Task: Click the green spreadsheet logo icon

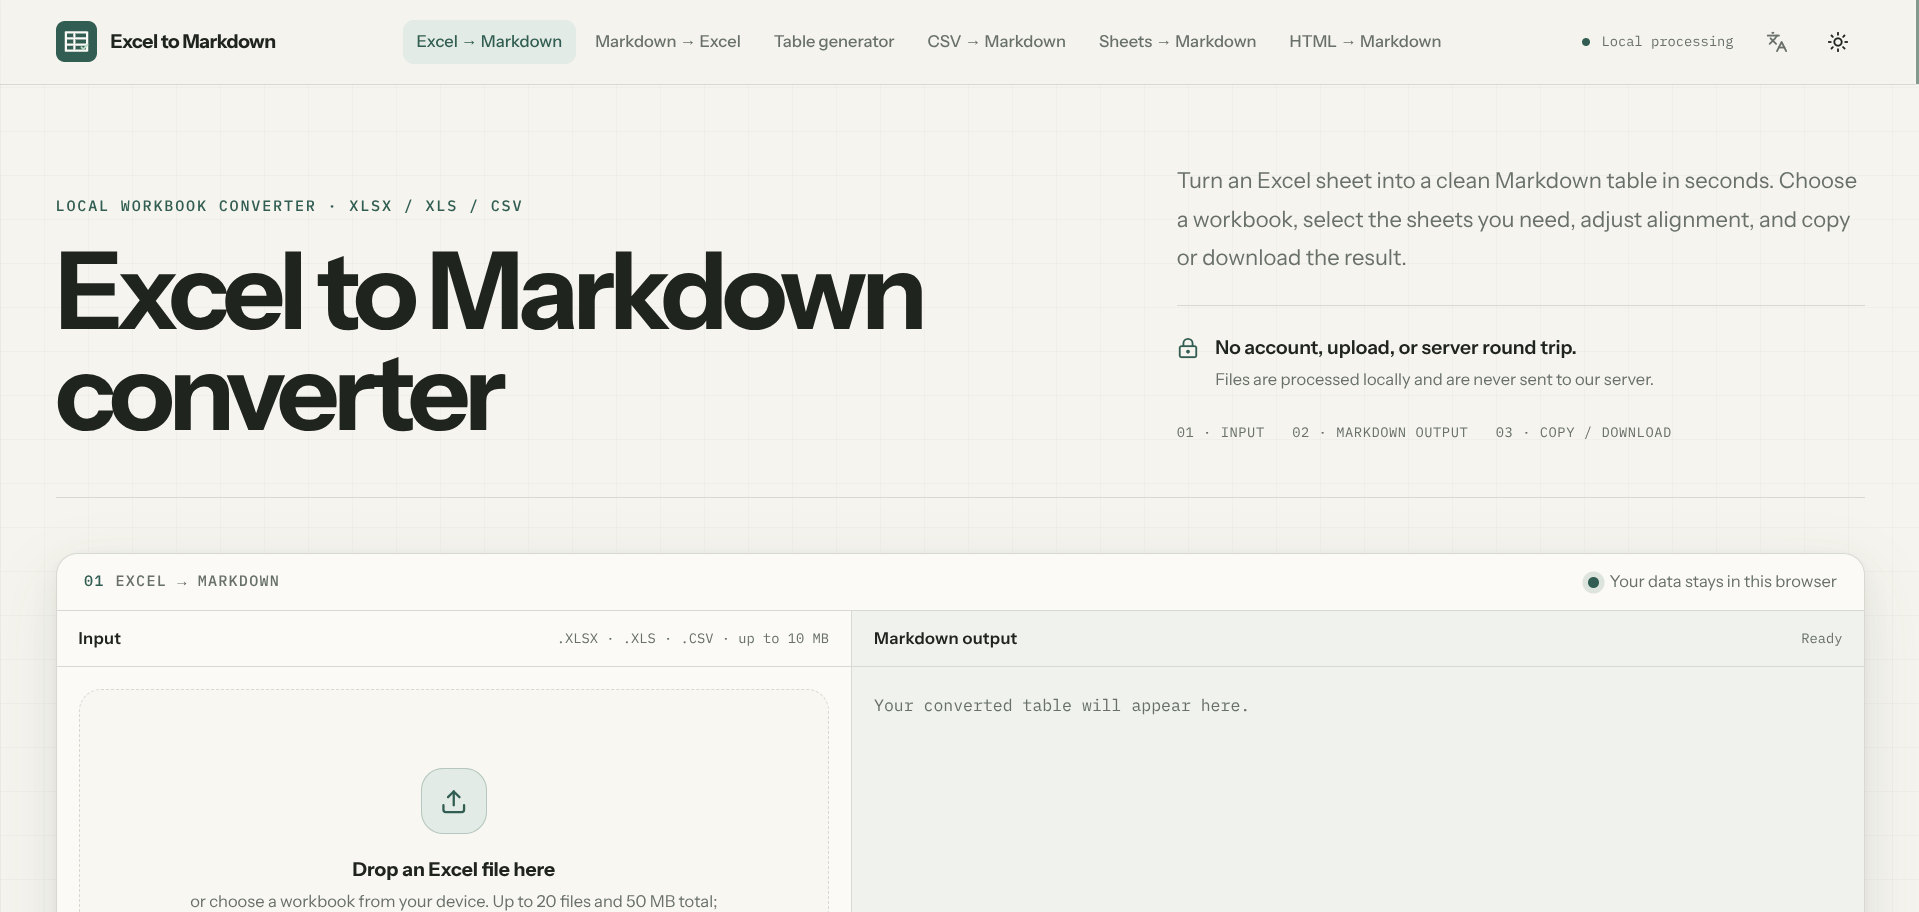Action: [x=76, y=42]
